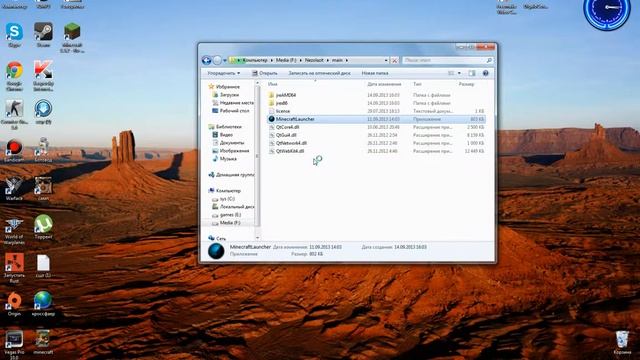Viewport: 640px width, 360px height.
Task: Select QtCore4.dll file
Action: coord(287,127)
